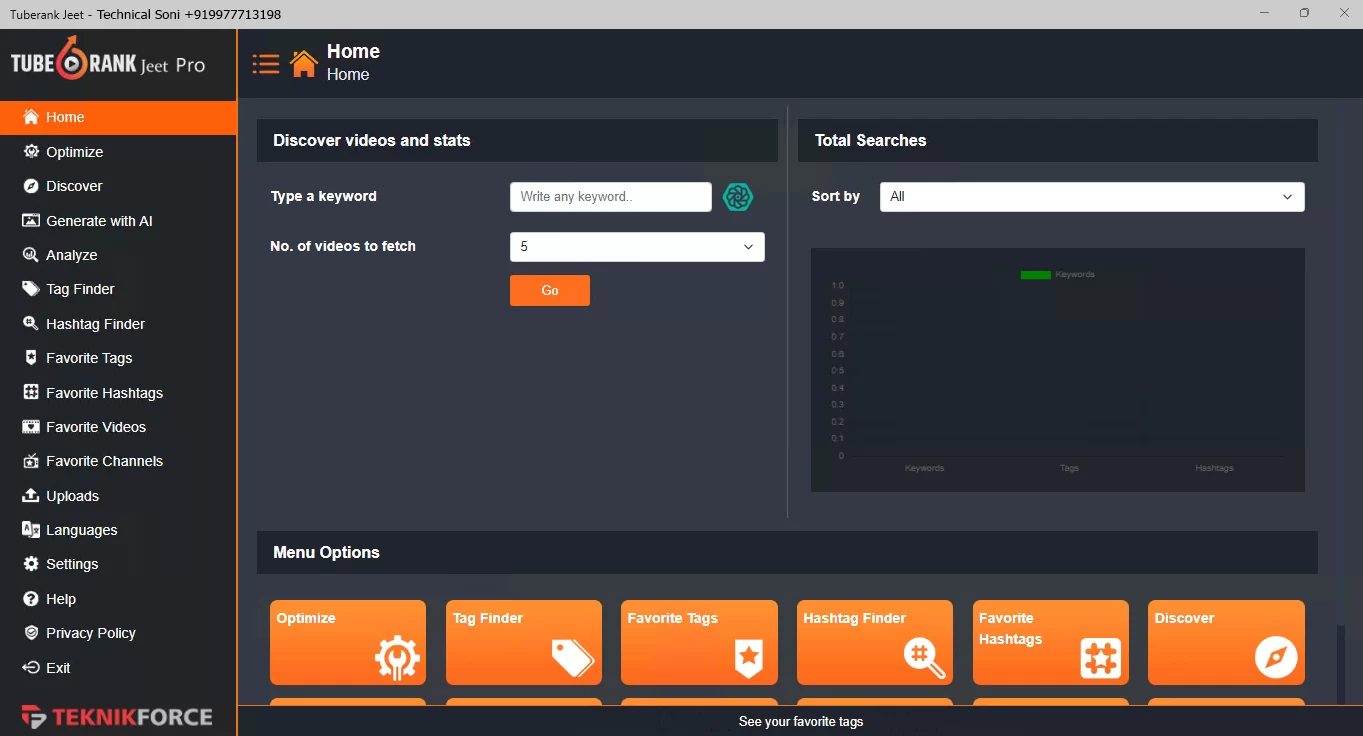The image size is (1363, 736).
Task: Click the Favorite Channels sidebar label
Action: click(104, 461)
